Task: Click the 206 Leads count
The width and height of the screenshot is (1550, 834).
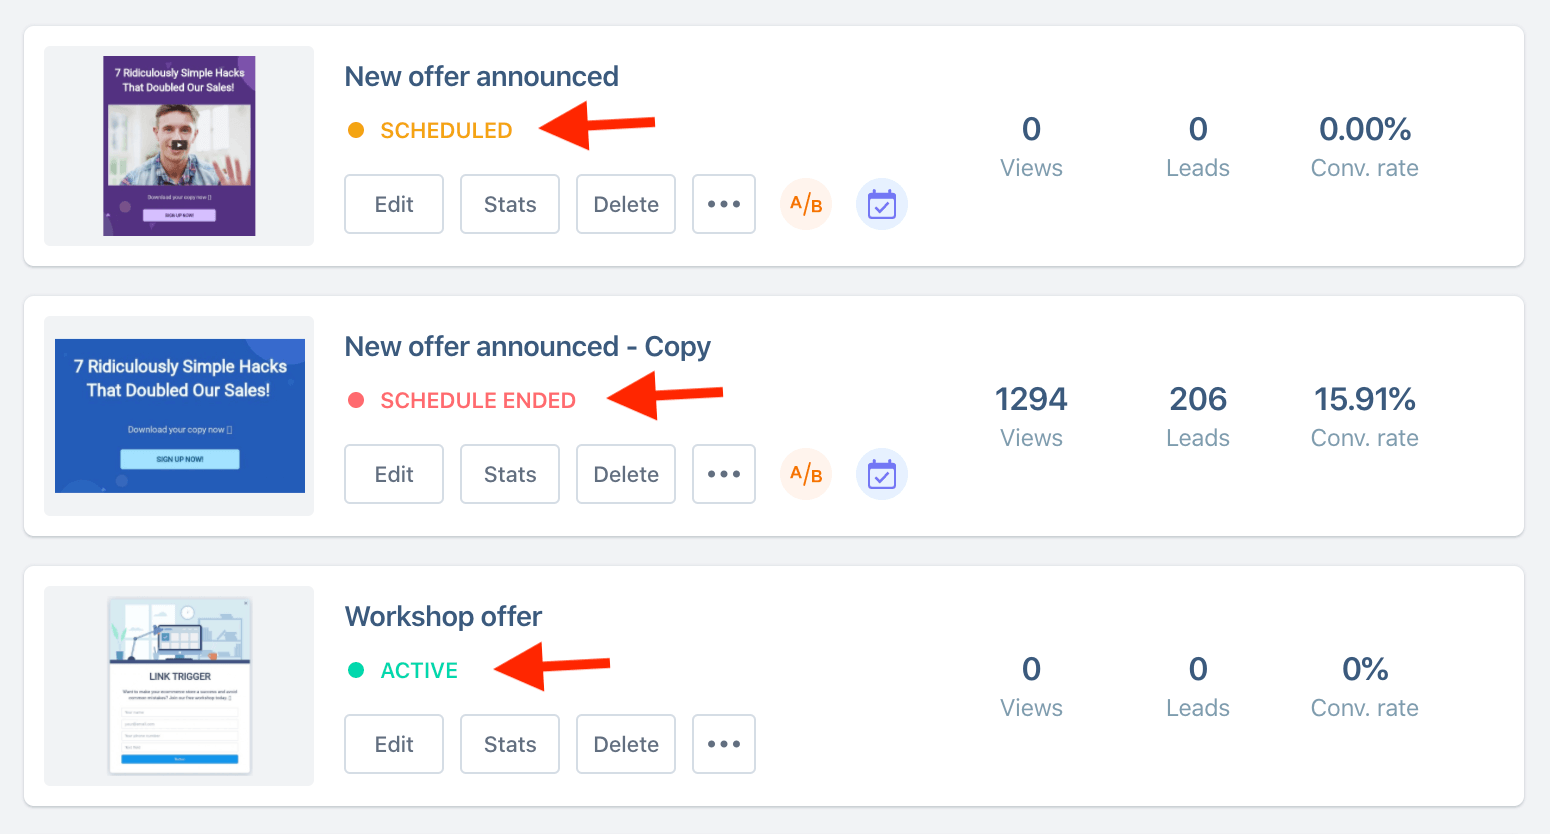Action: [1198, 399]
